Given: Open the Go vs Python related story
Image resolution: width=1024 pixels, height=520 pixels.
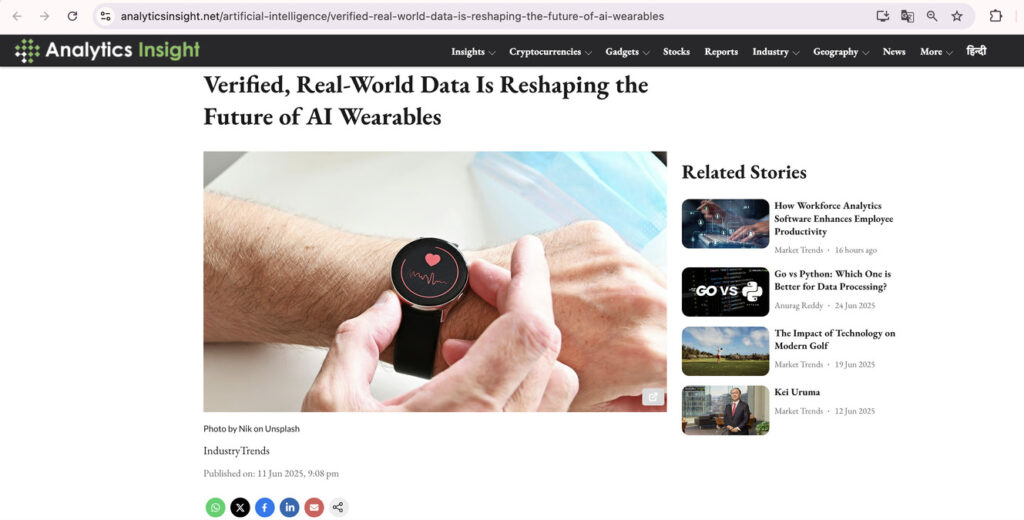Looking at the screenshot, I should pos(832,280).
